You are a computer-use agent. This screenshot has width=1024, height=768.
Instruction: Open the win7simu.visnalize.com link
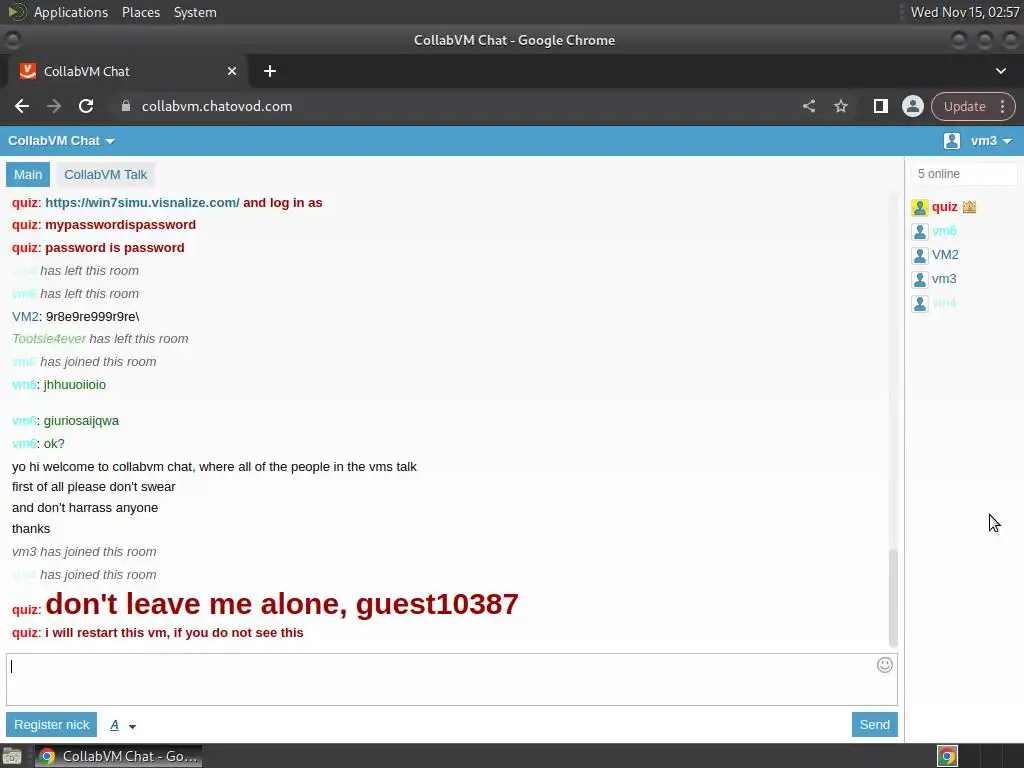[142, 202]
